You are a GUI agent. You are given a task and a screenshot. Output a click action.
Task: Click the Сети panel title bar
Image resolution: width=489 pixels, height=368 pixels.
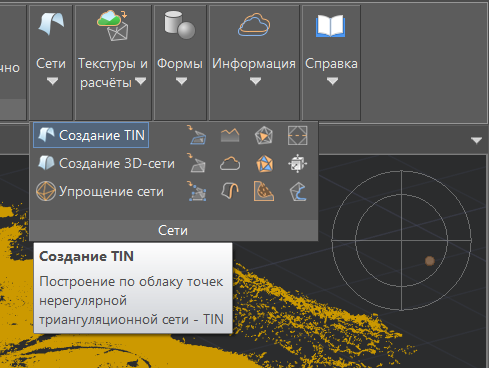(x=173, y=230)
